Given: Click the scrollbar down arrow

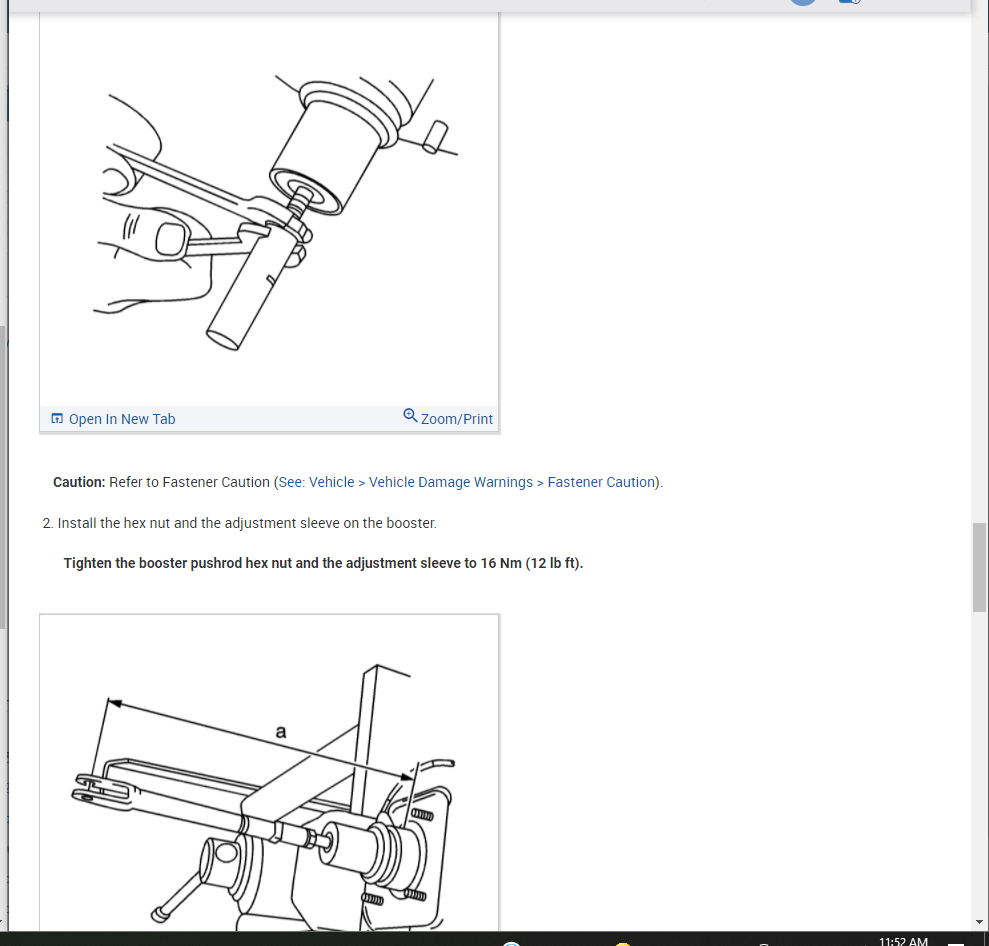Looking at the screenshot, I should coord(979,921).
